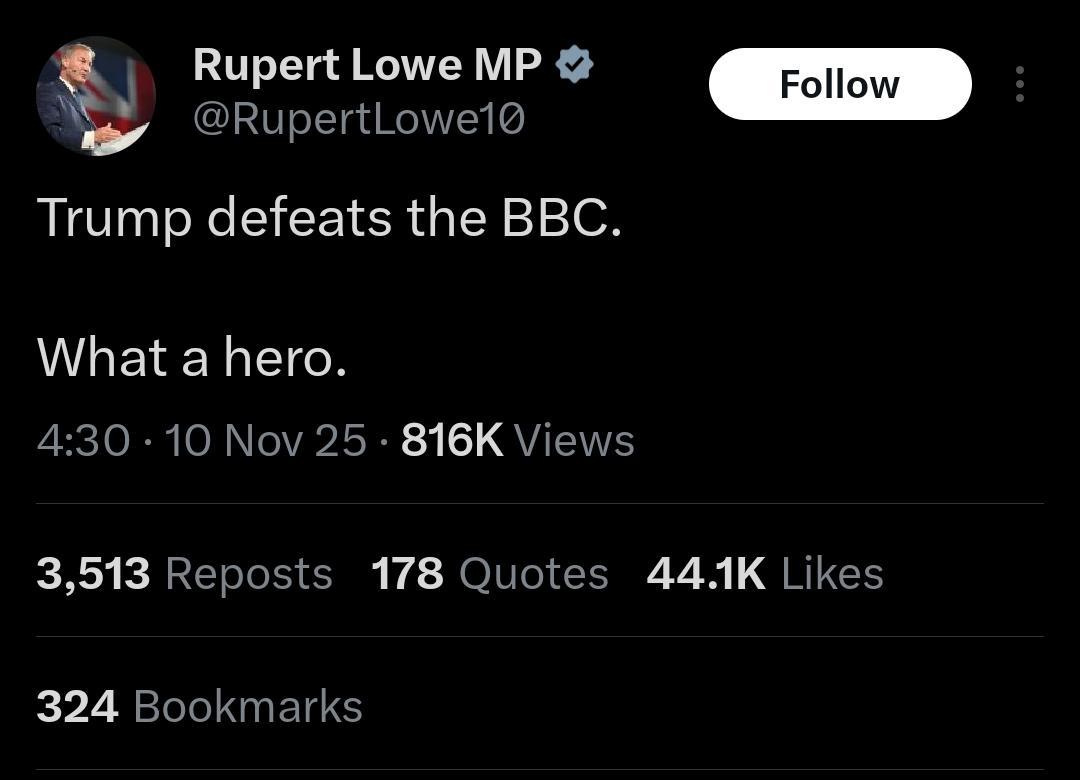This screenshot has height=780, width=1080.
Task: Show the Quotes for this post
Action: pyautogui.click(x=533, y=574)
